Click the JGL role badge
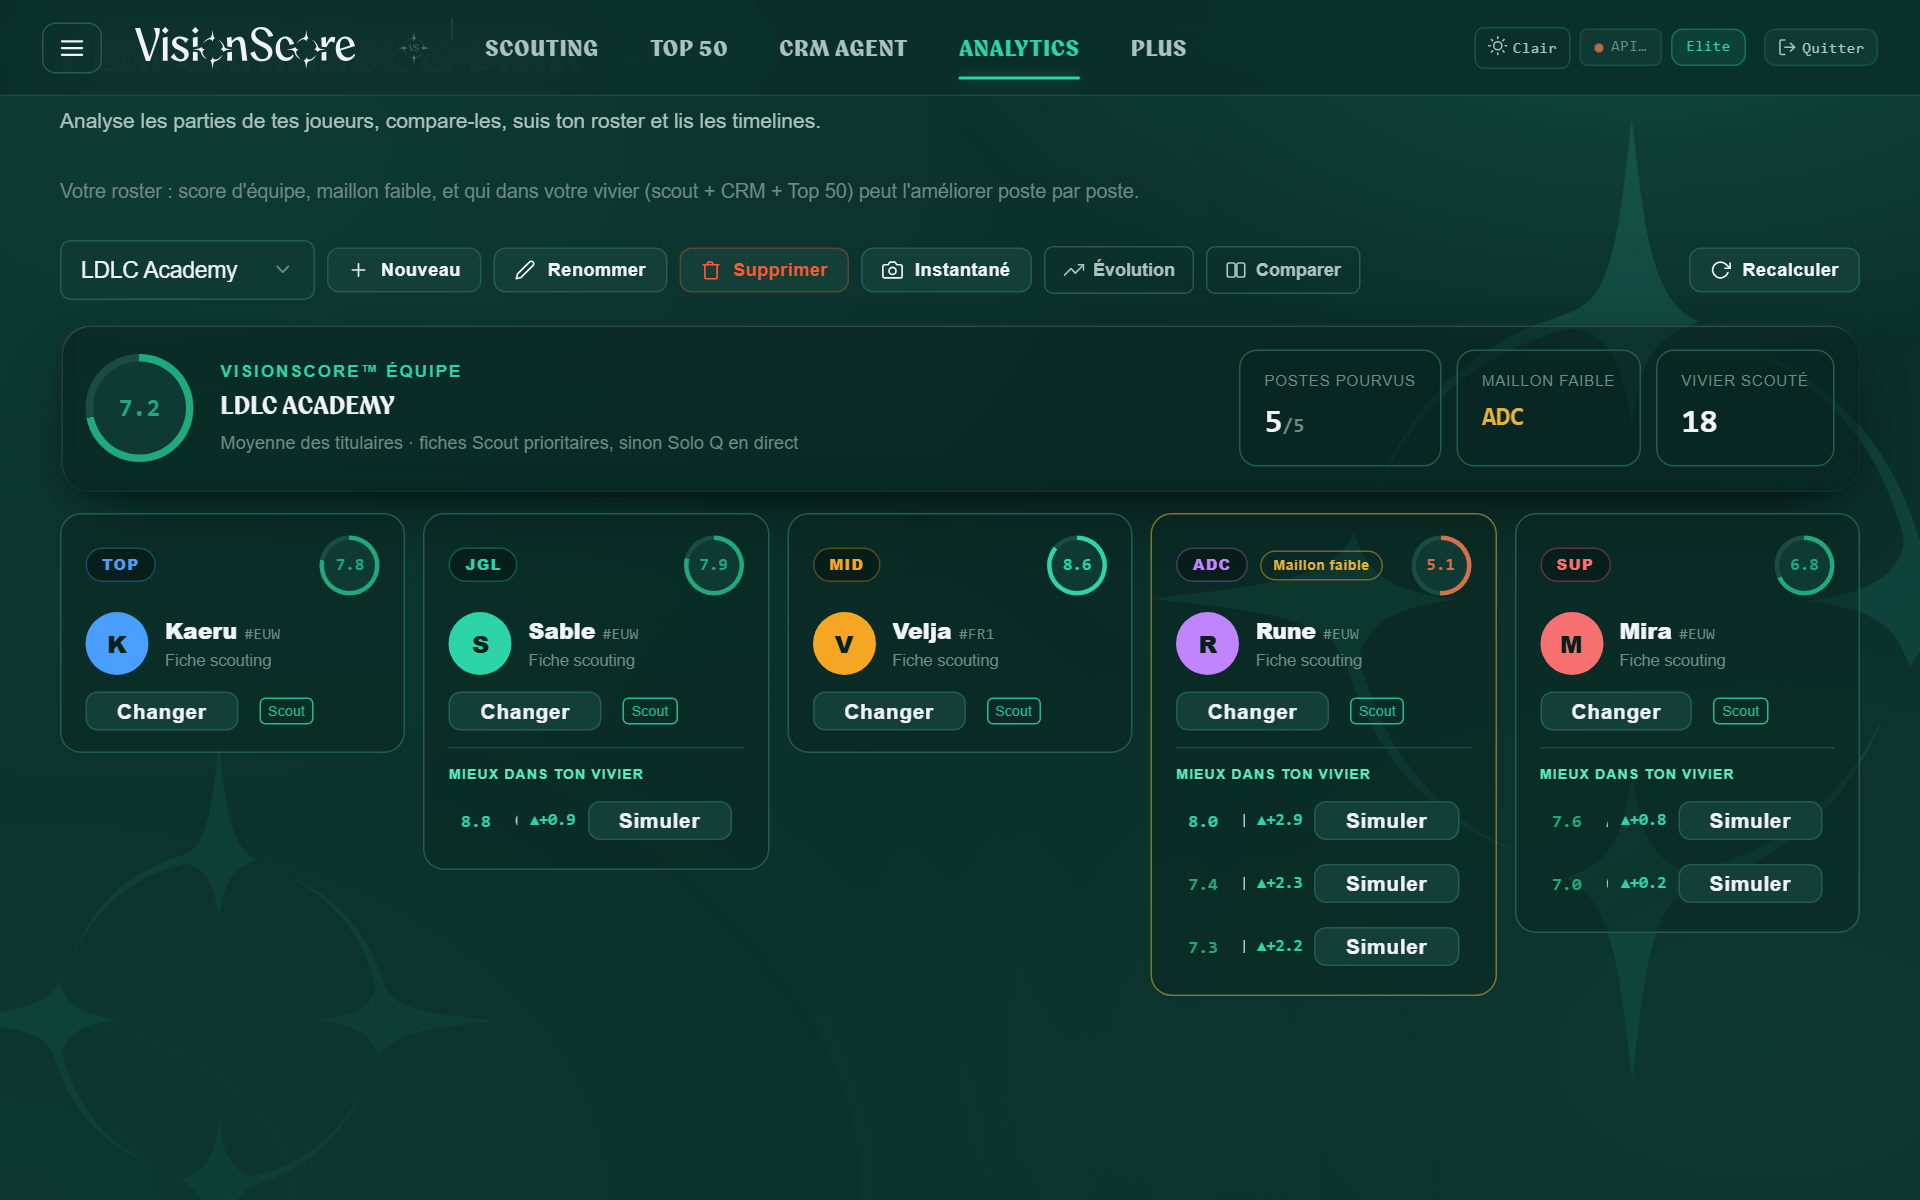The height and width of the screenshot is (1200, 1920). [x=483, y=565]
